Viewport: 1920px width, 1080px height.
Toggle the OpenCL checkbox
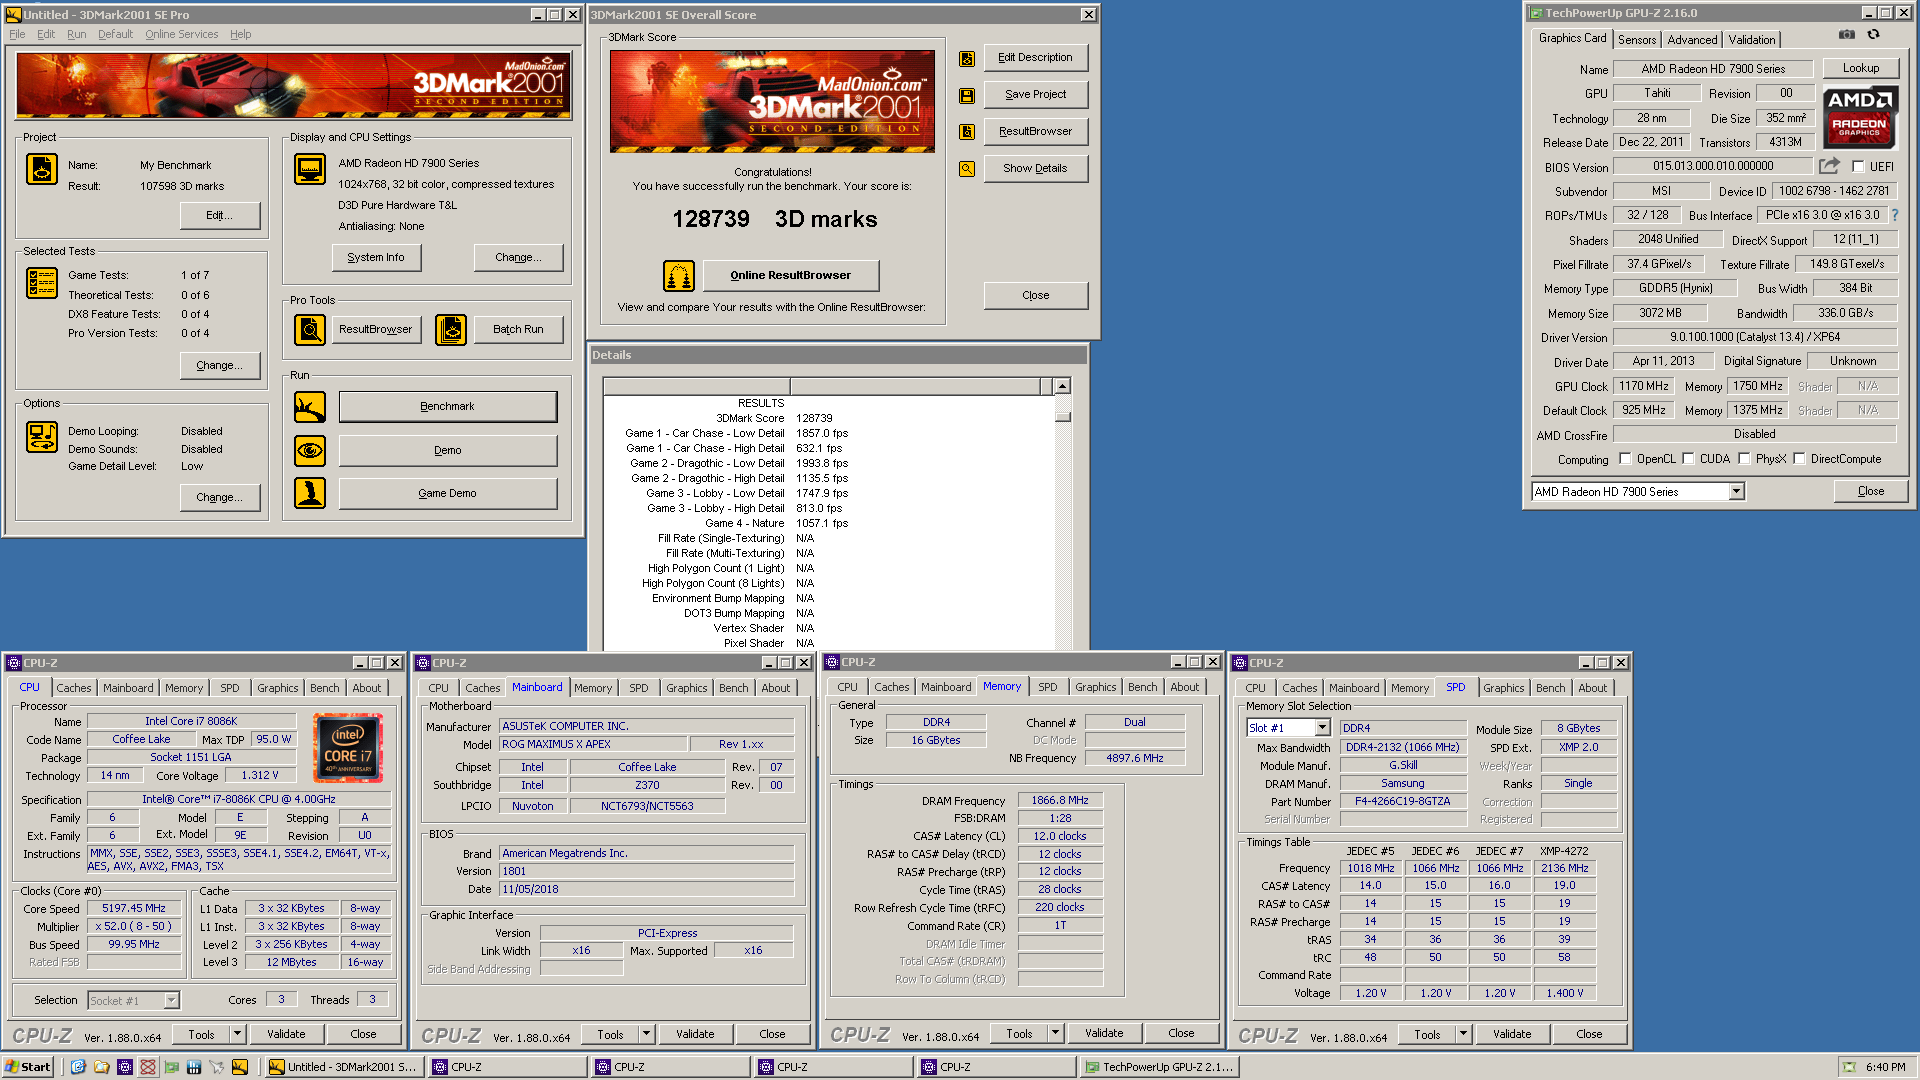(x=1625, y=459)
